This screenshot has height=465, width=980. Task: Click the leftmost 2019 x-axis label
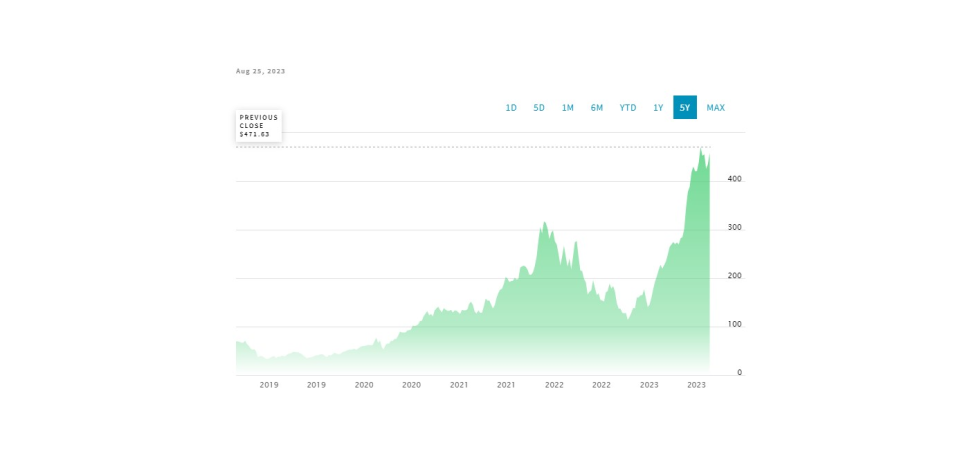point(269,385)
